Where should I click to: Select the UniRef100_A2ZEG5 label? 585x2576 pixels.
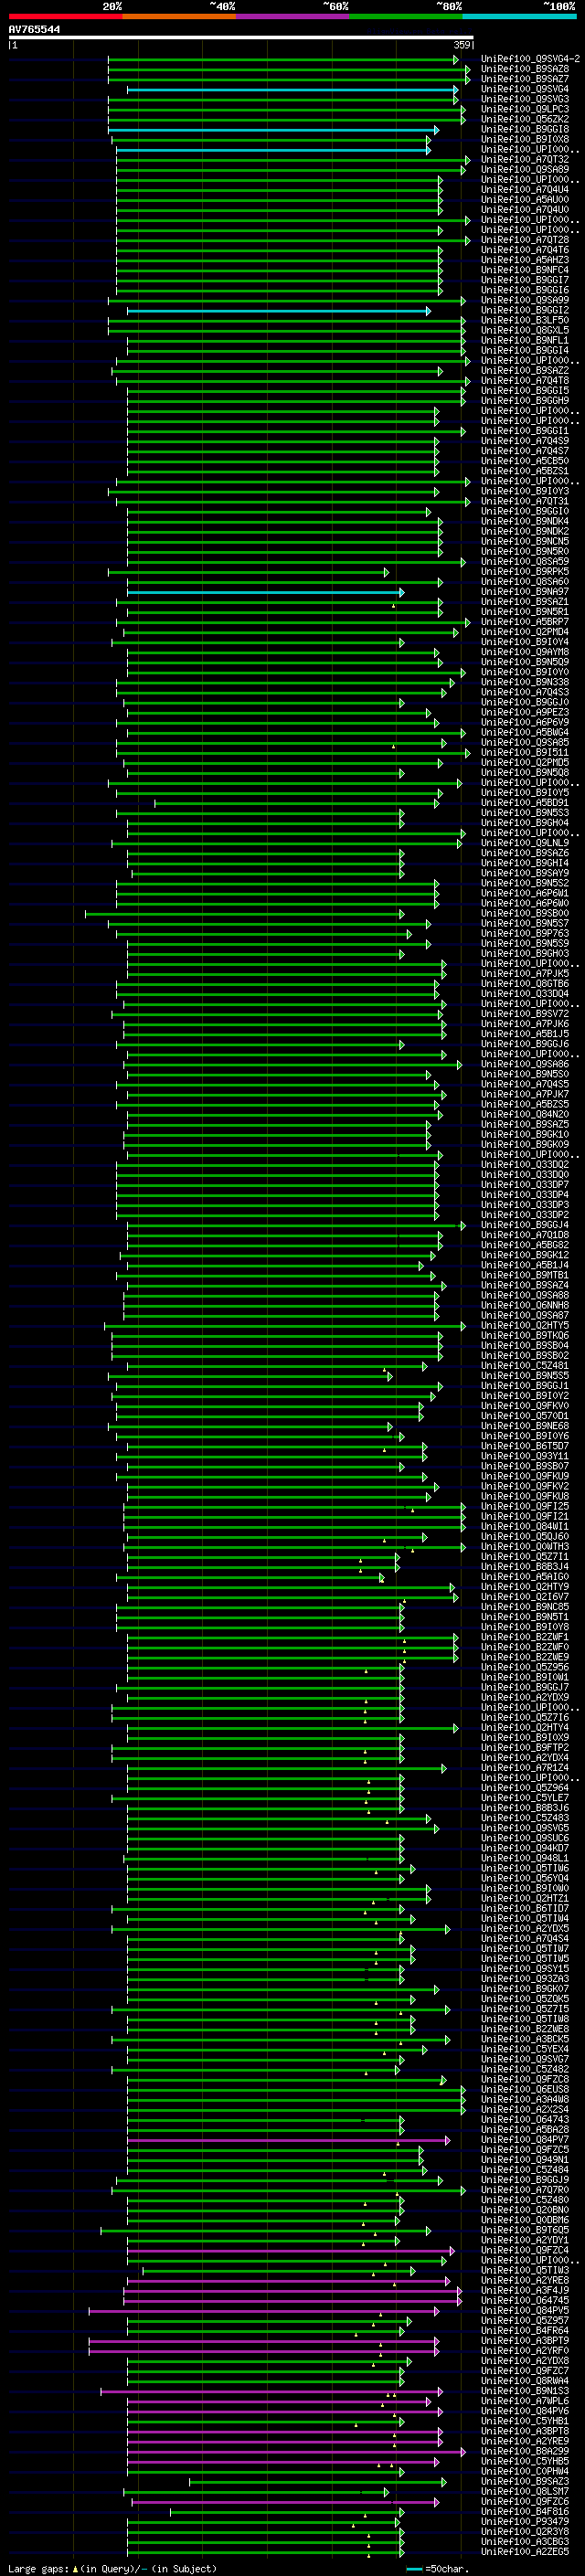[x=525, y=2552]
